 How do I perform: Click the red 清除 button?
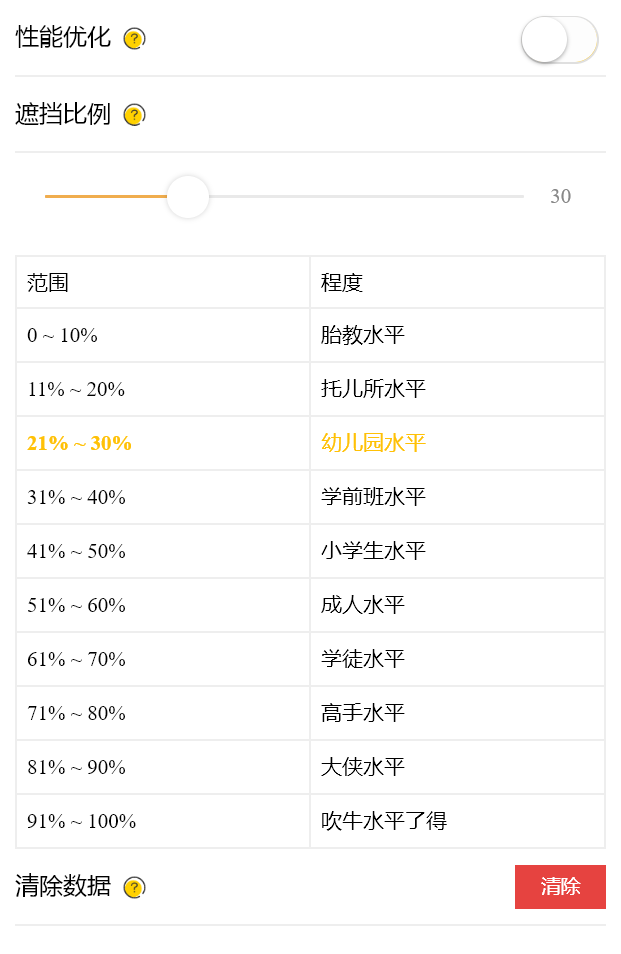[x=560, y=886]
